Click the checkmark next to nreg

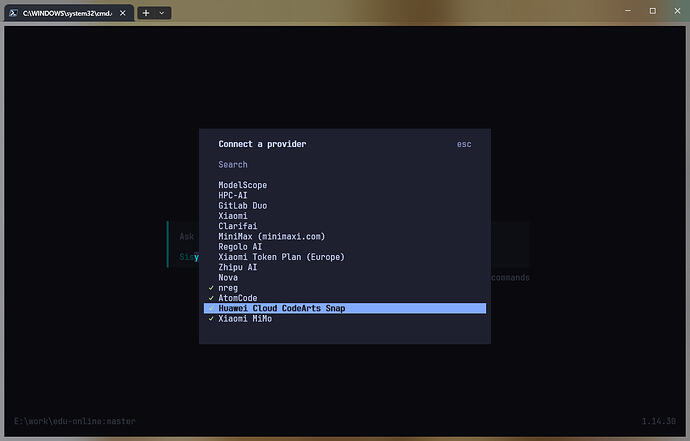pyautogui.click(x=211, y=288)
